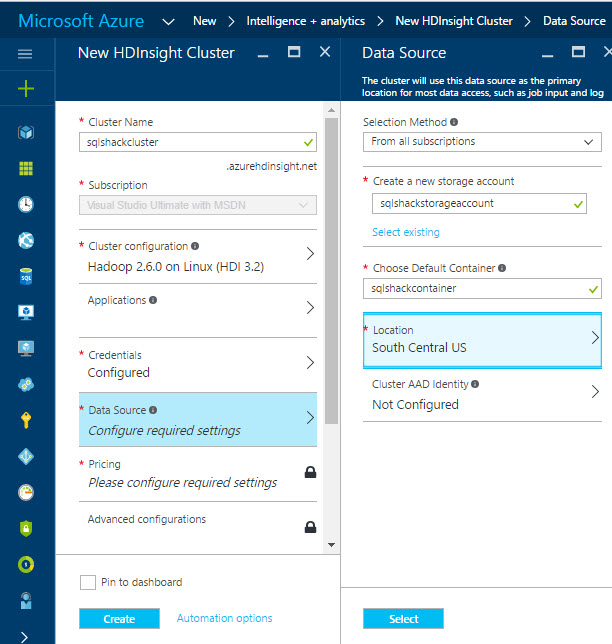Click the Select existing link
This screenshot has height=644, width=612.
[406, 232]
